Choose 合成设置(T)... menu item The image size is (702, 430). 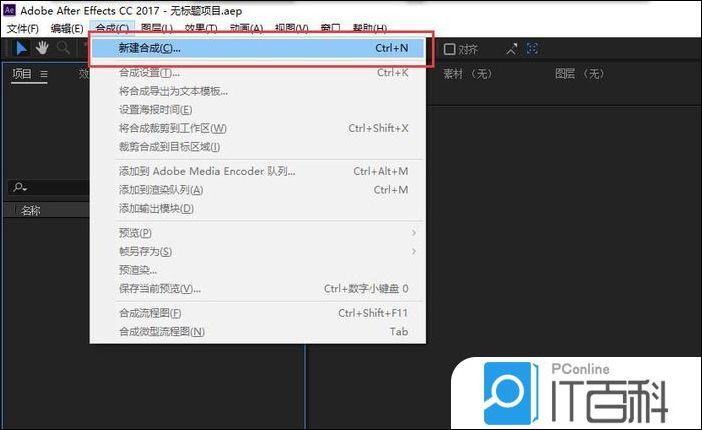257,73
